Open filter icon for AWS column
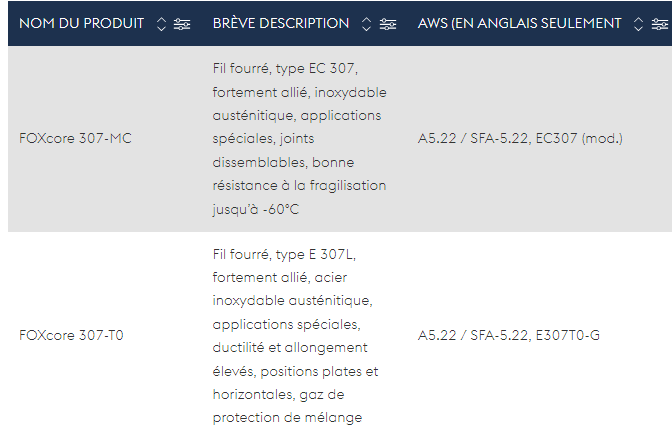This screenshot has width=672, height=436. point(660,24)
